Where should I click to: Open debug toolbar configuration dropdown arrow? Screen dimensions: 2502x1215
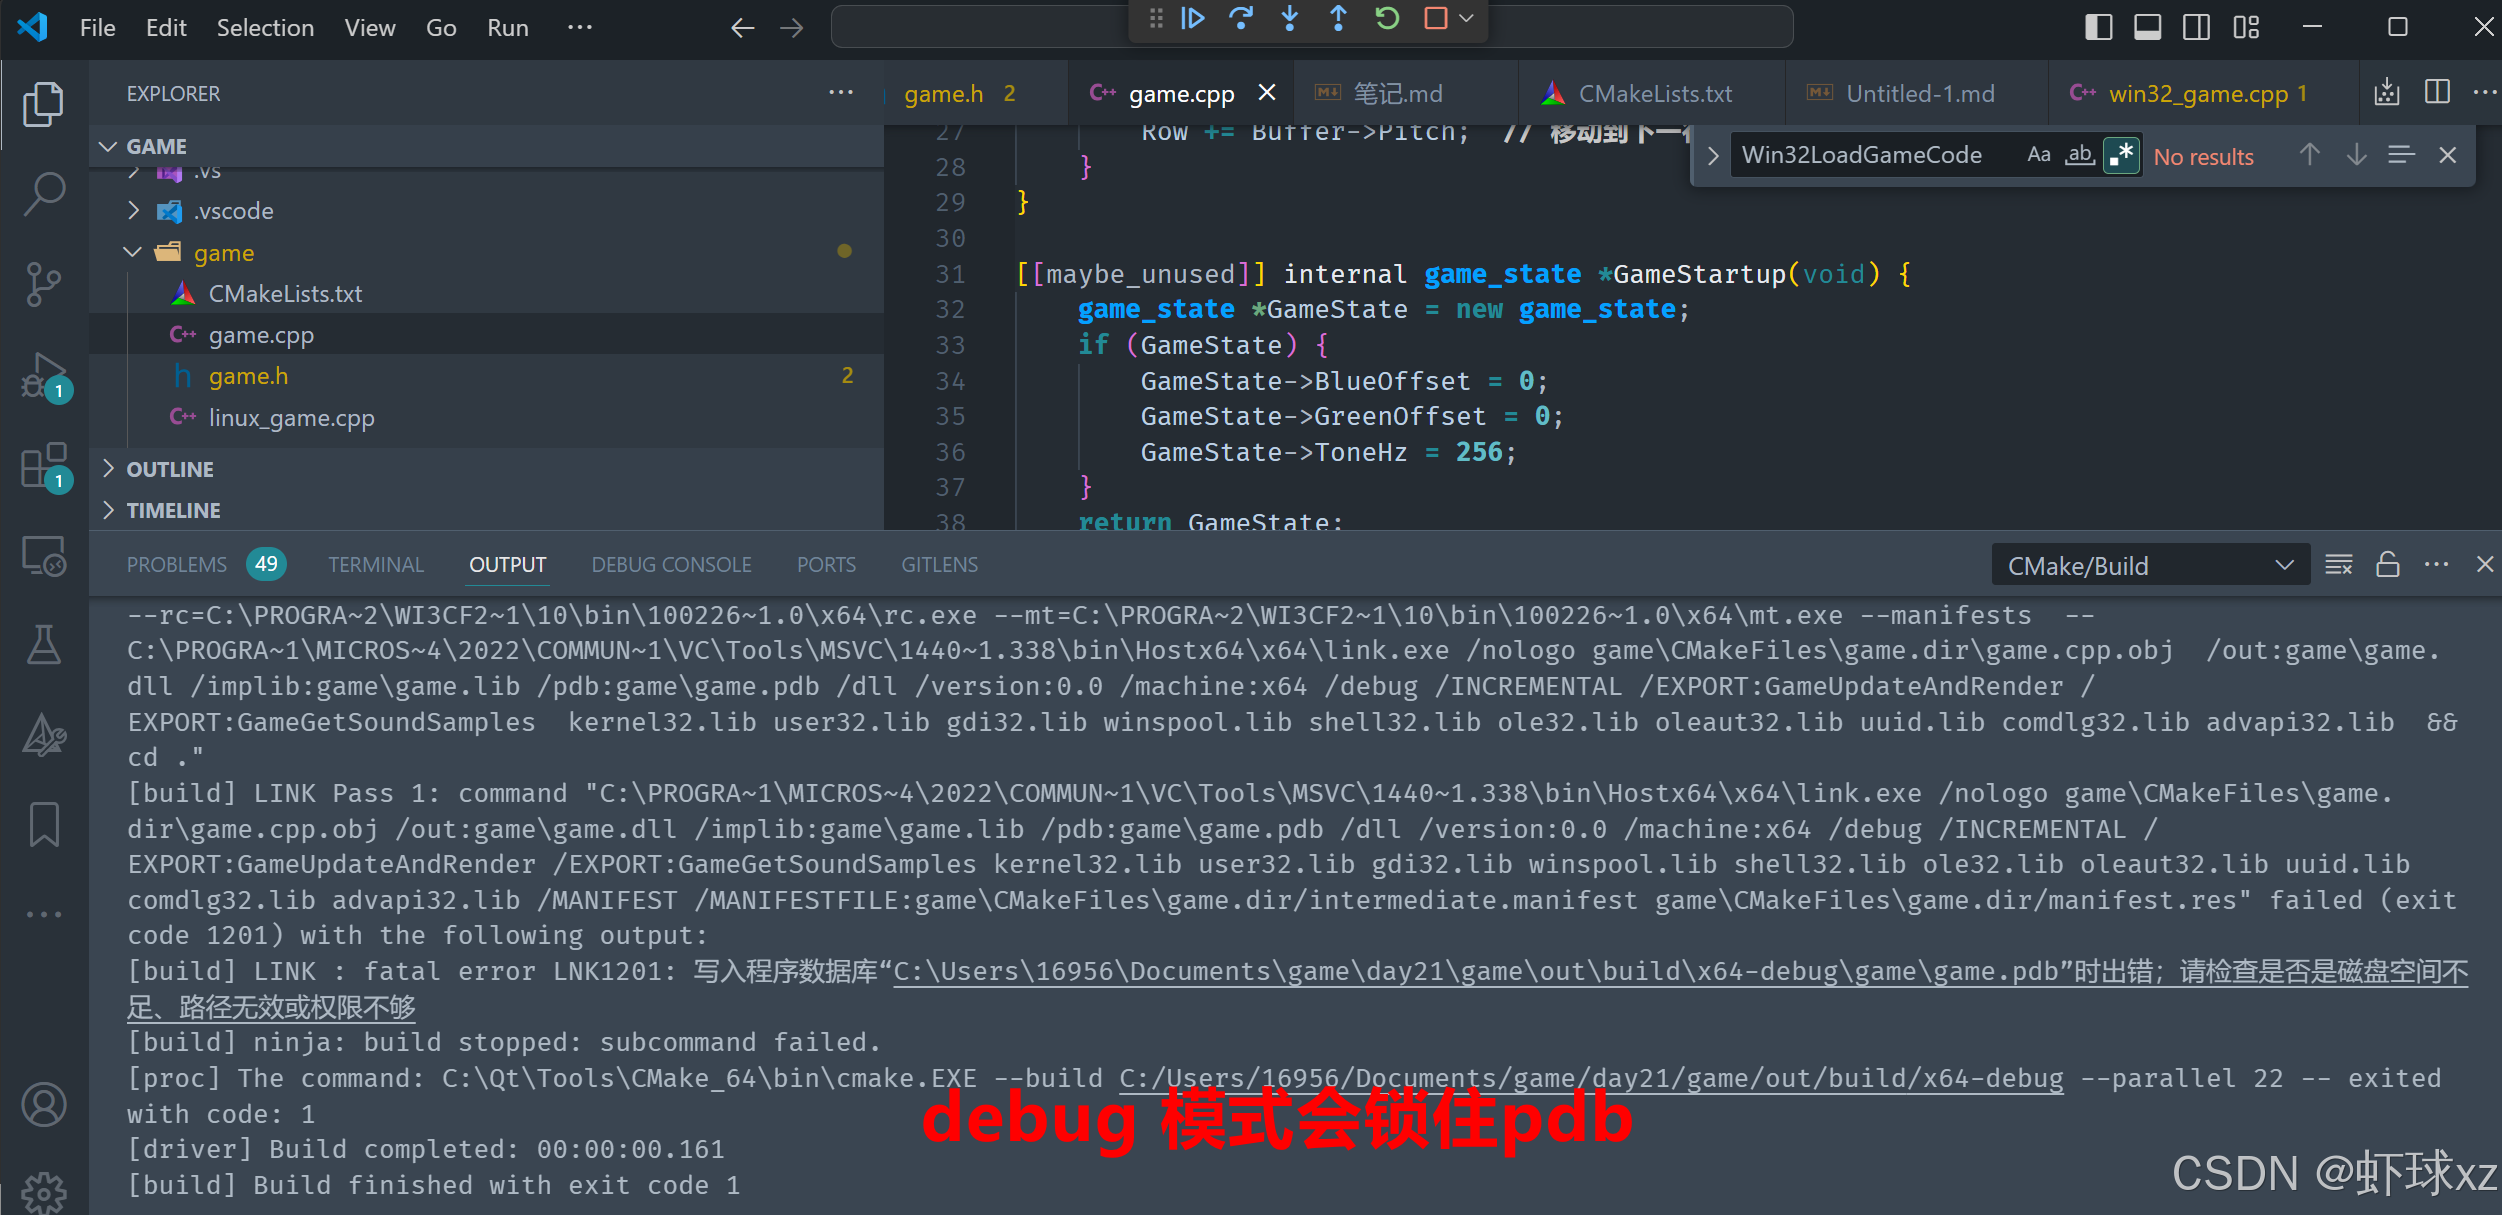(x=1466, y=18)
